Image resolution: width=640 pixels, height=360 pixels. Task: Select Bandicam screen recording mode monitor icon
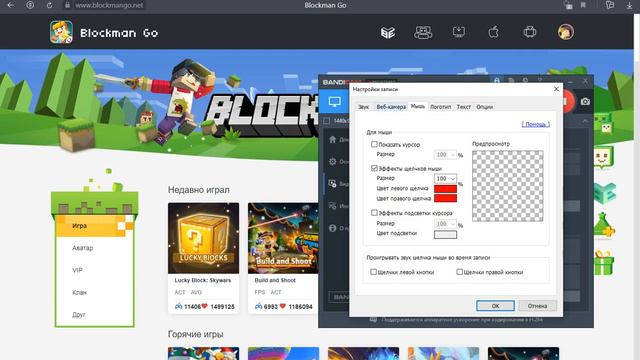point(335,102)
